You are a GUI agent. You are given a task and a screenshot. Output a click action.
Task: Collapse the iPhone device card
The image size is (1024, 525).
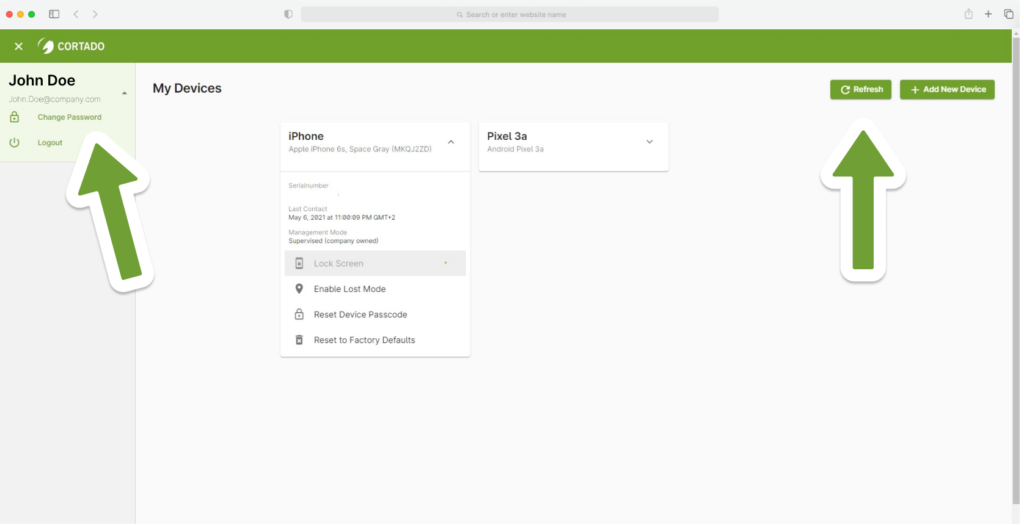click(x=451, y=142)
